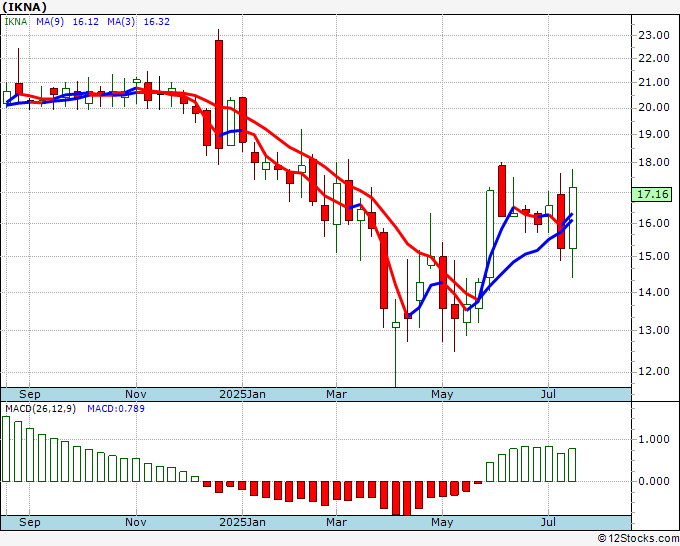This screenshot has width=680, height=546.
Task: Click Jul on the MACD time axis
Action: (548, 522)
